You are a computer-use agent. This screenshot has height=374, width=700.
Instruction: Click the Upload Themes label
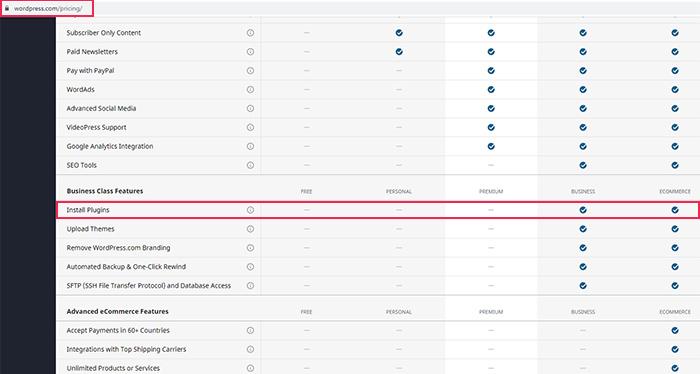(90, 229)
